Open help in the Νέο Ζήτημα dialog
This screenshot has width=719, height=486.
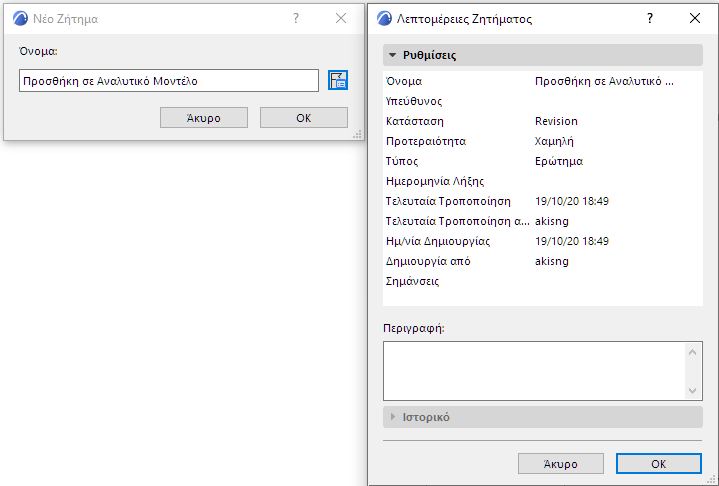[296, 18]
